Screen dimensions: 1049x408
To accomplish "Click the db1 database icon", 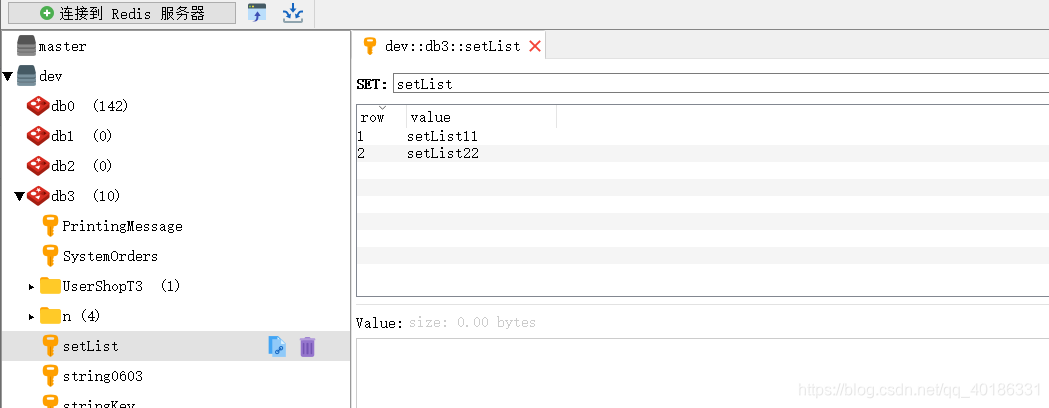I will [38, 136].
